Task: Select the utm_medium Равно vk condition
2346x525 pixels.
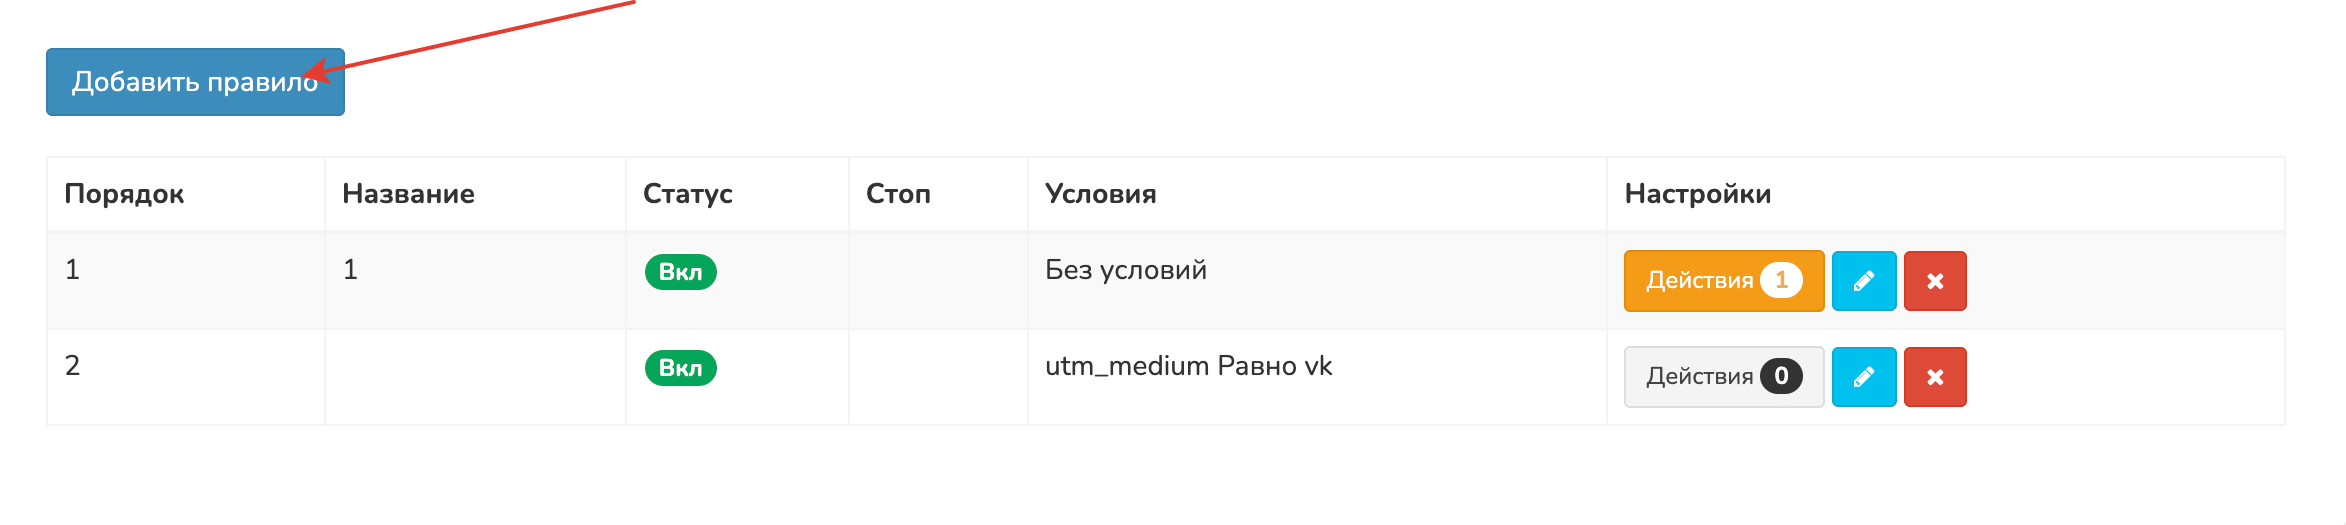Action: coord(1188,366)
